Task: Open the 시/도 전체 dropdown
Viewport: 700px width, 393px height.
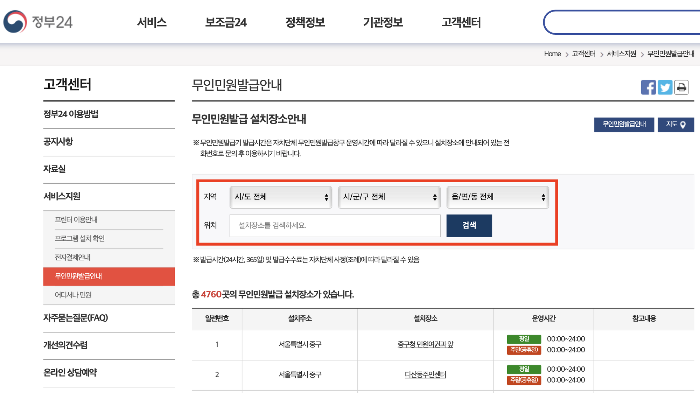Action: [281, 197]
